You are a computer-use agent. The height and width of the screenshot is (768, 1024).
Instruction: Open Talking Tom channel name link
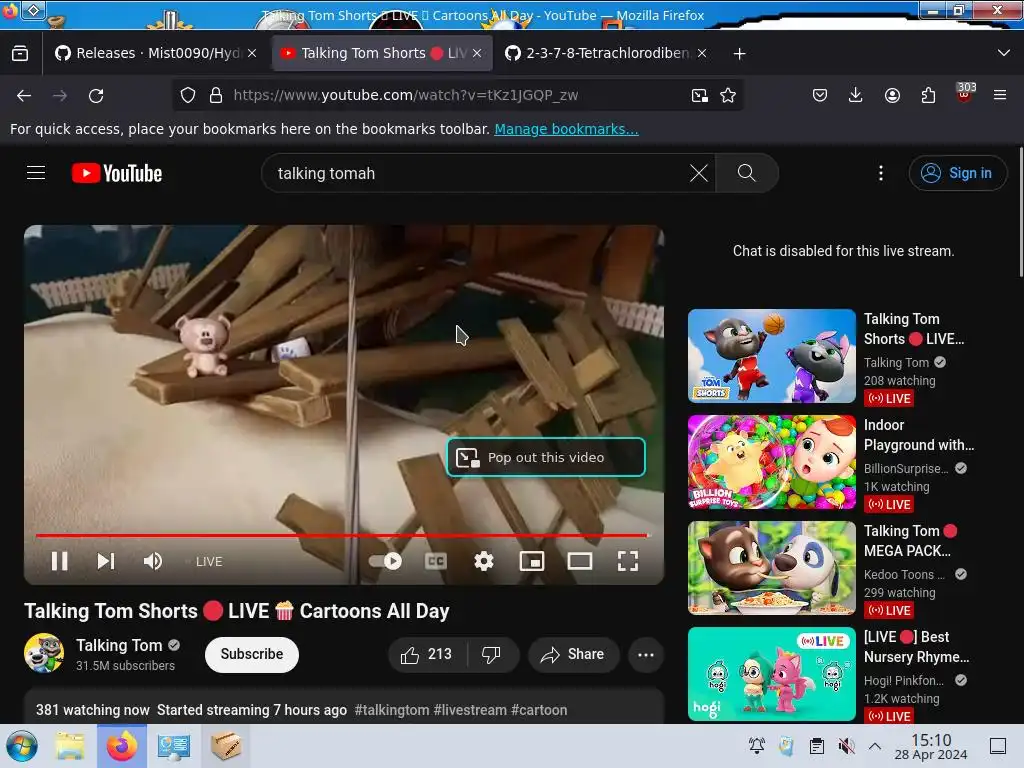119,645
